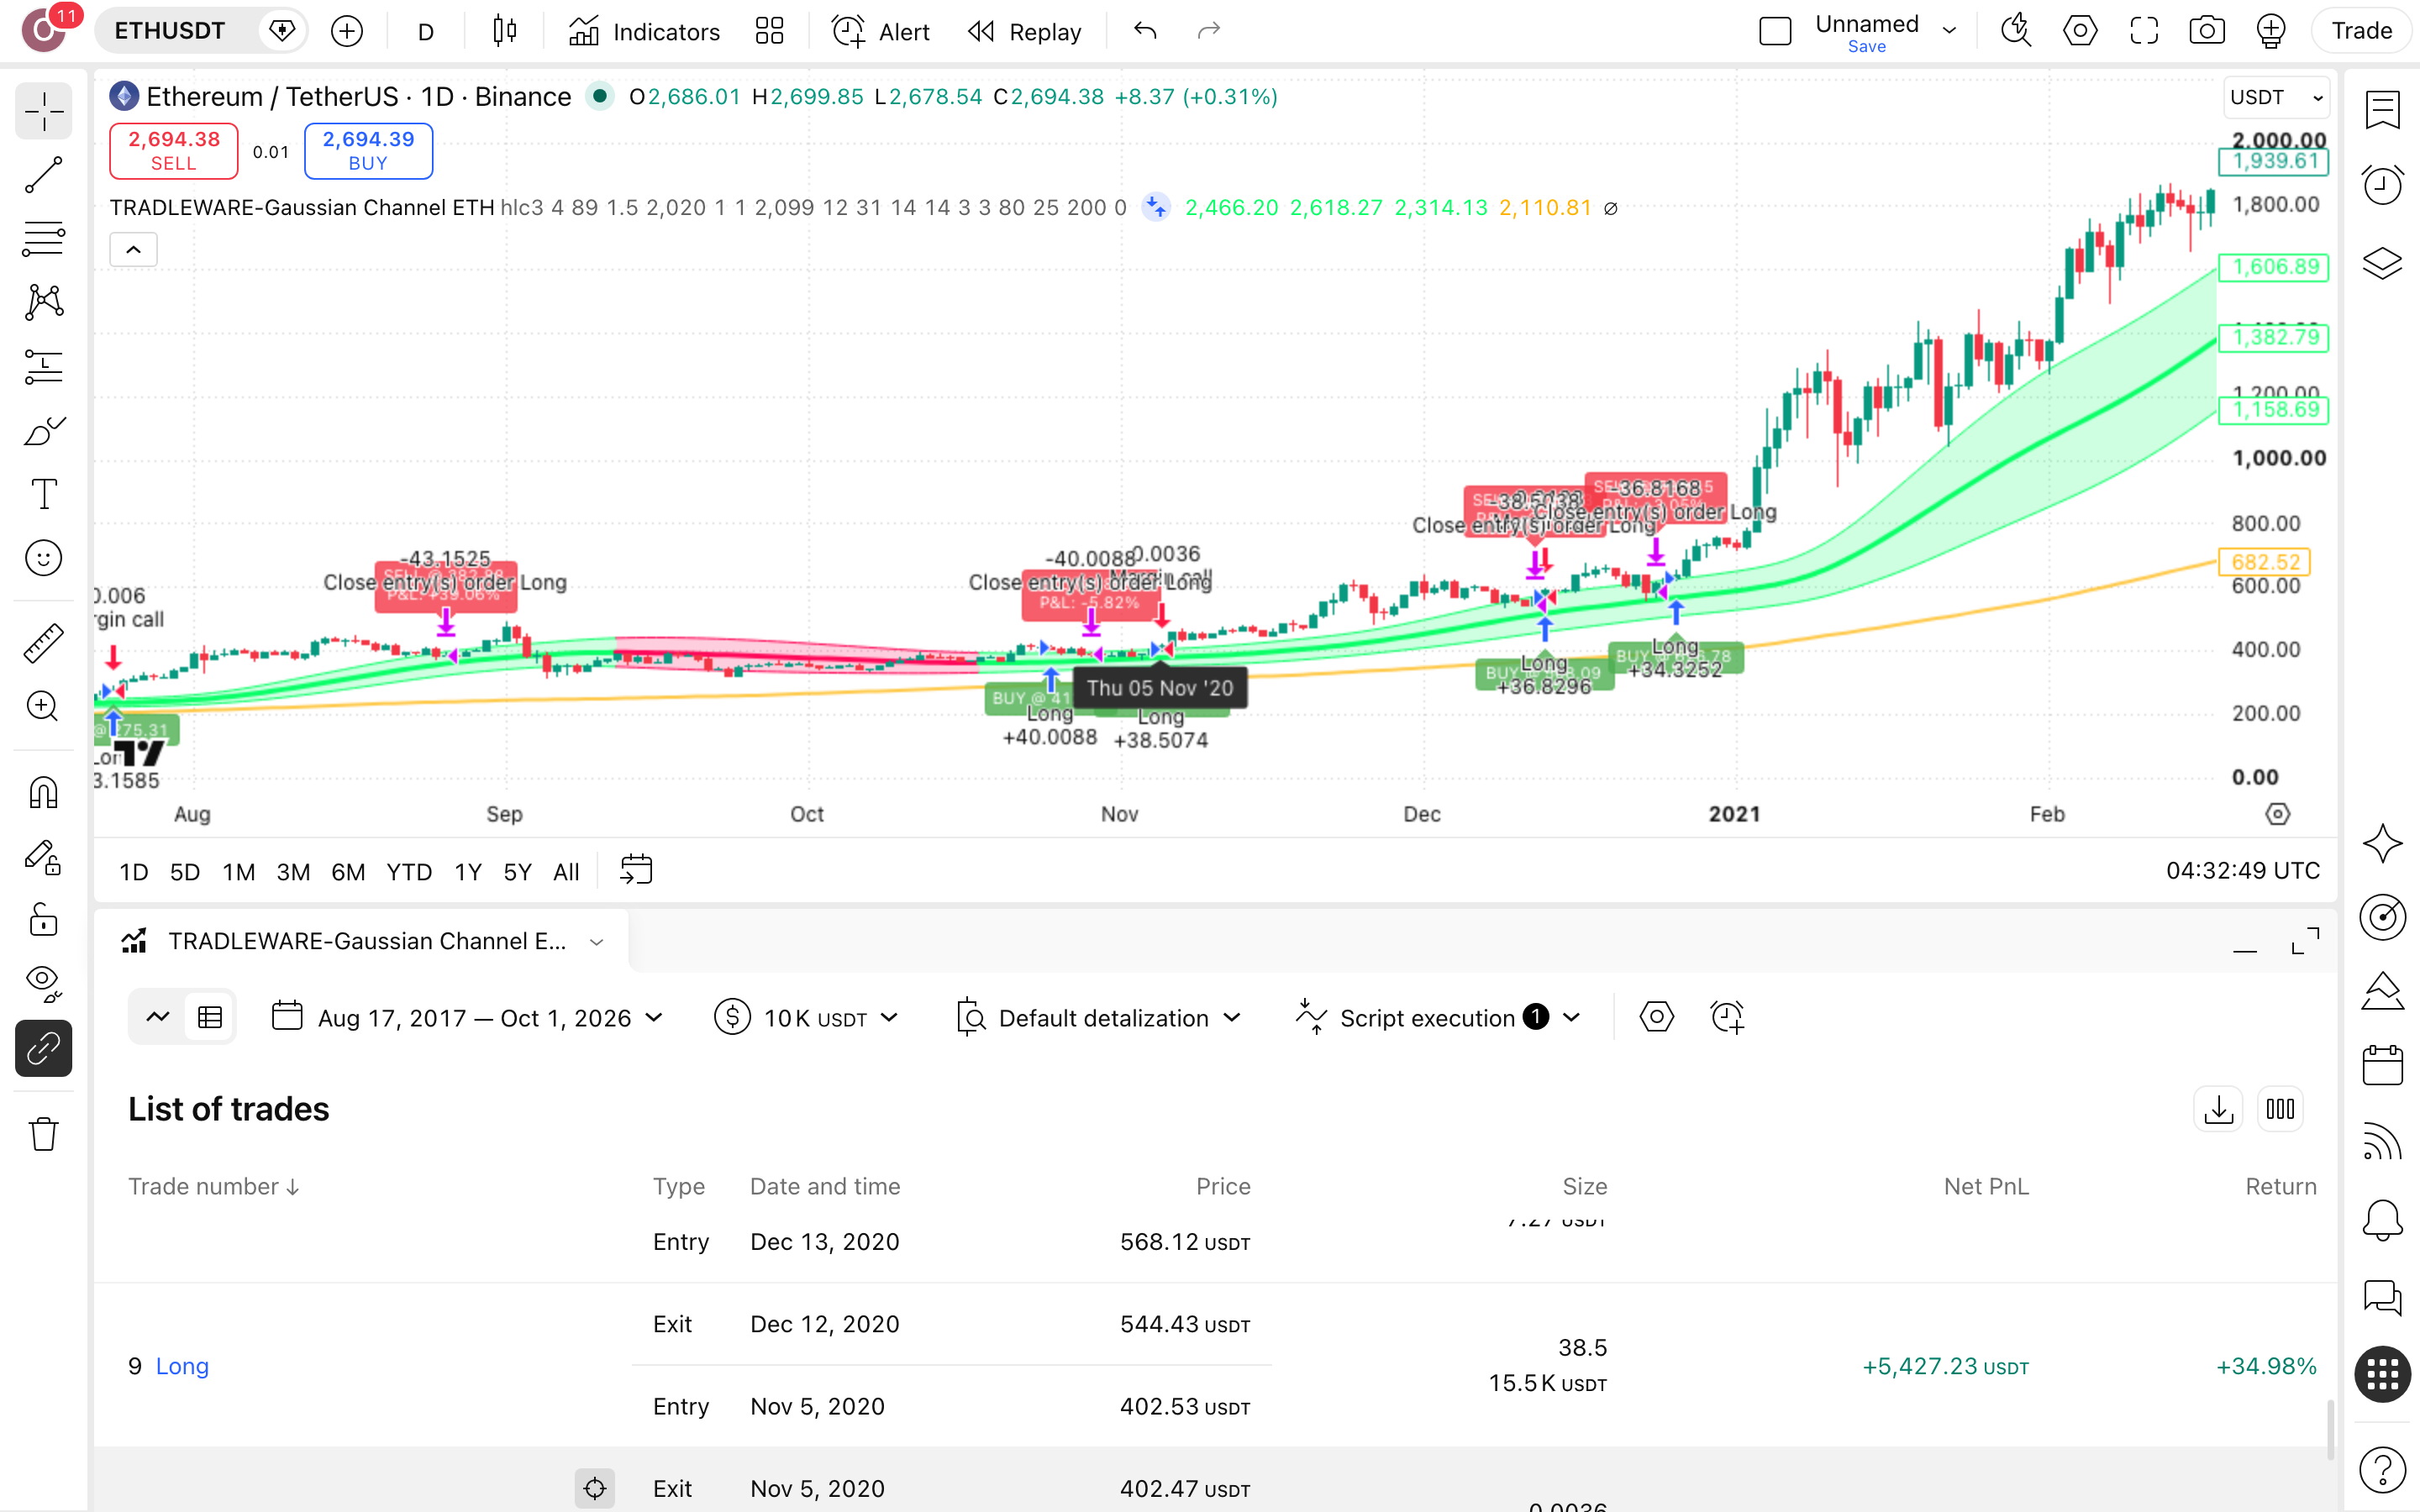Click the trash remove objects icon
This screenshot has width=2420, height=1512.
[x=44, y=1134]
